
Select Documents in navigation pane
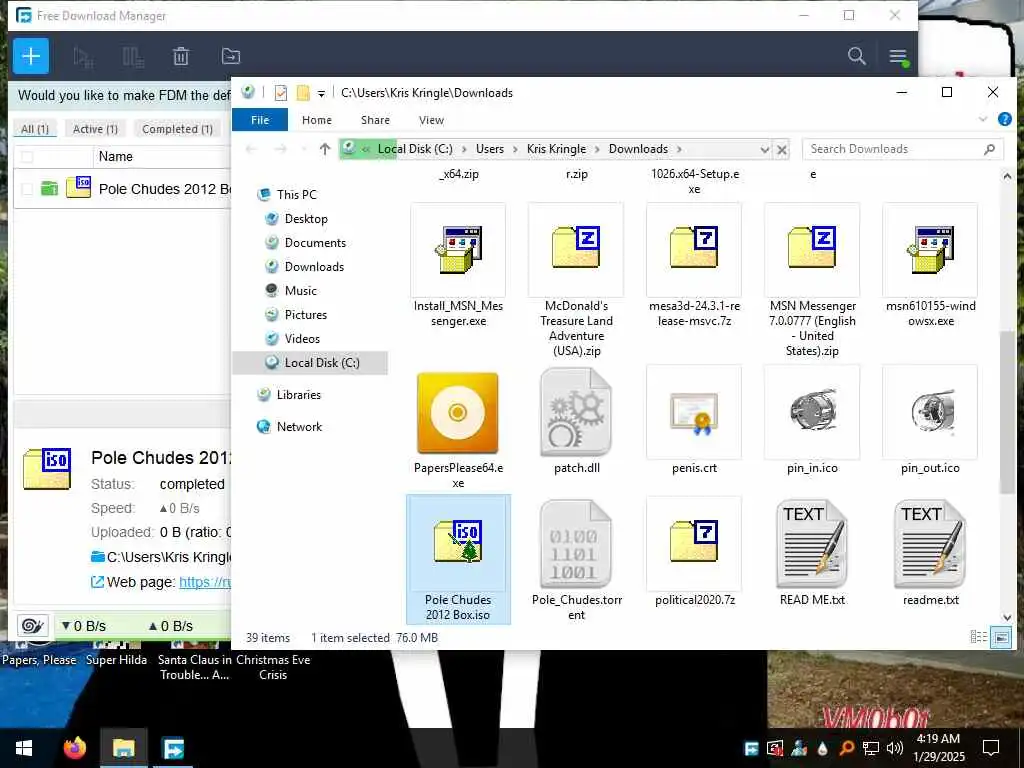pos(315,243)
